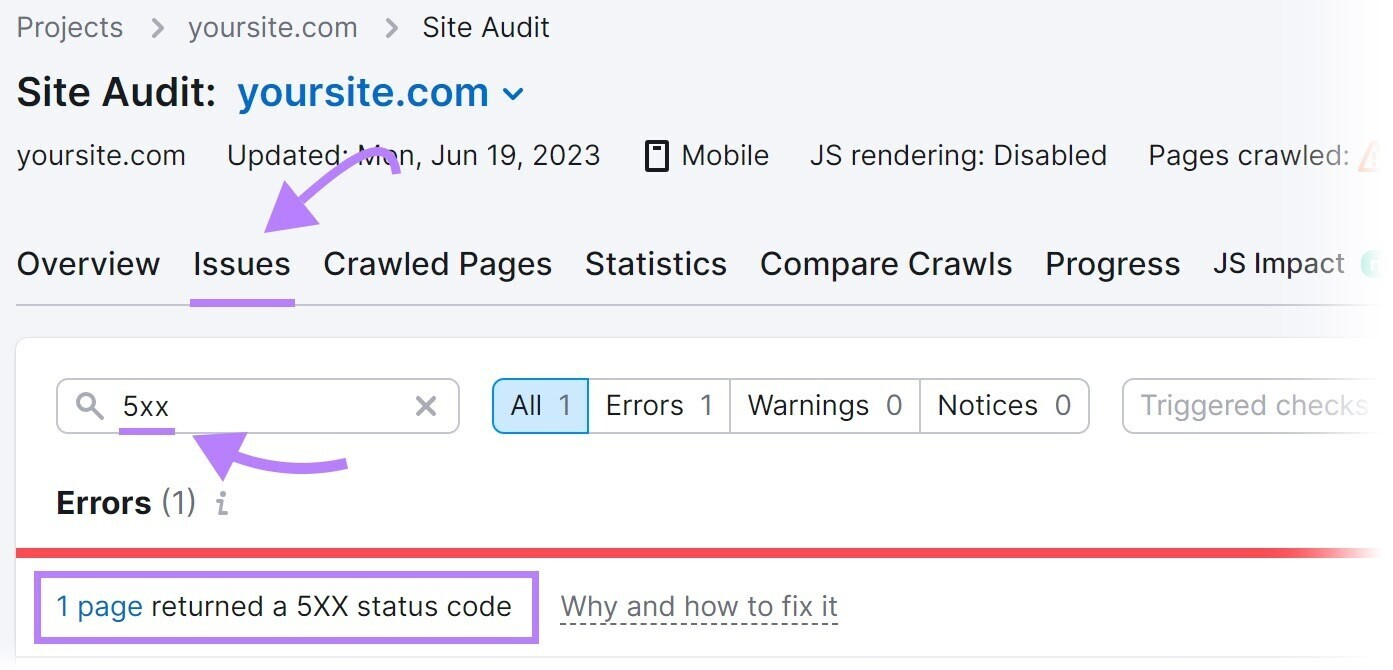Select the Errors filter
This screenshot has height=670, width=1393.
[x=658, y=405]
